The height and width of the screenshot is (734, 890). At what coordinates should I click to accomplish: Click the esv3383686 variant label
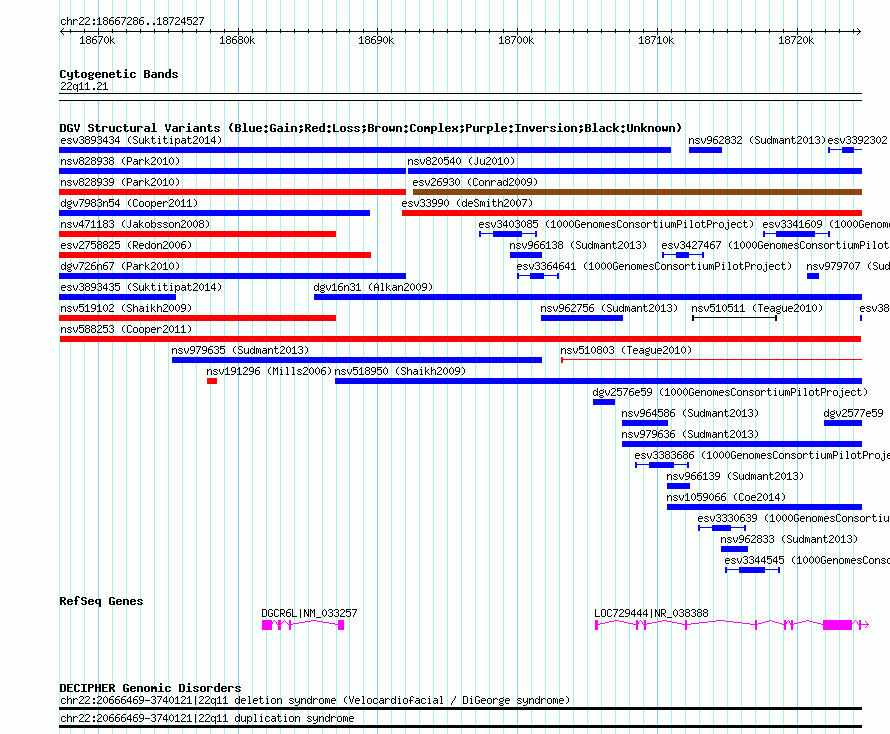(x=762, y=455)
